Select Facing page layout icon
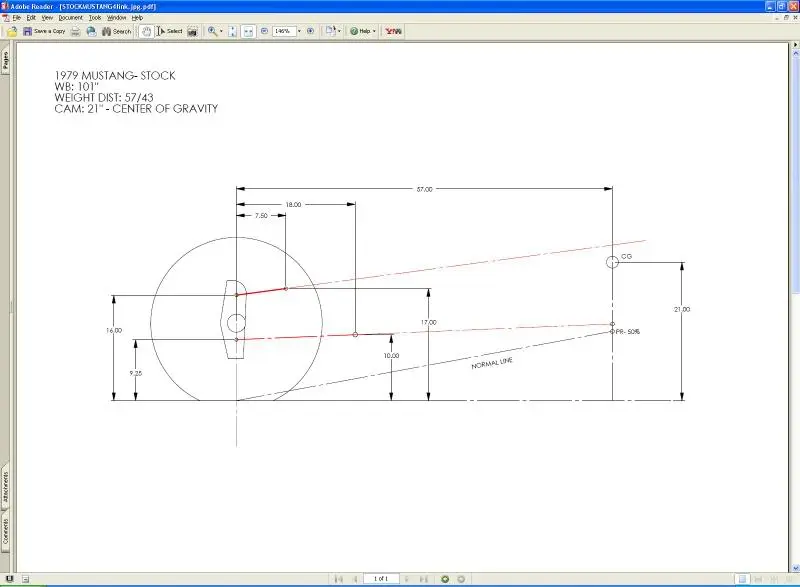 click(x=789, y=579)
